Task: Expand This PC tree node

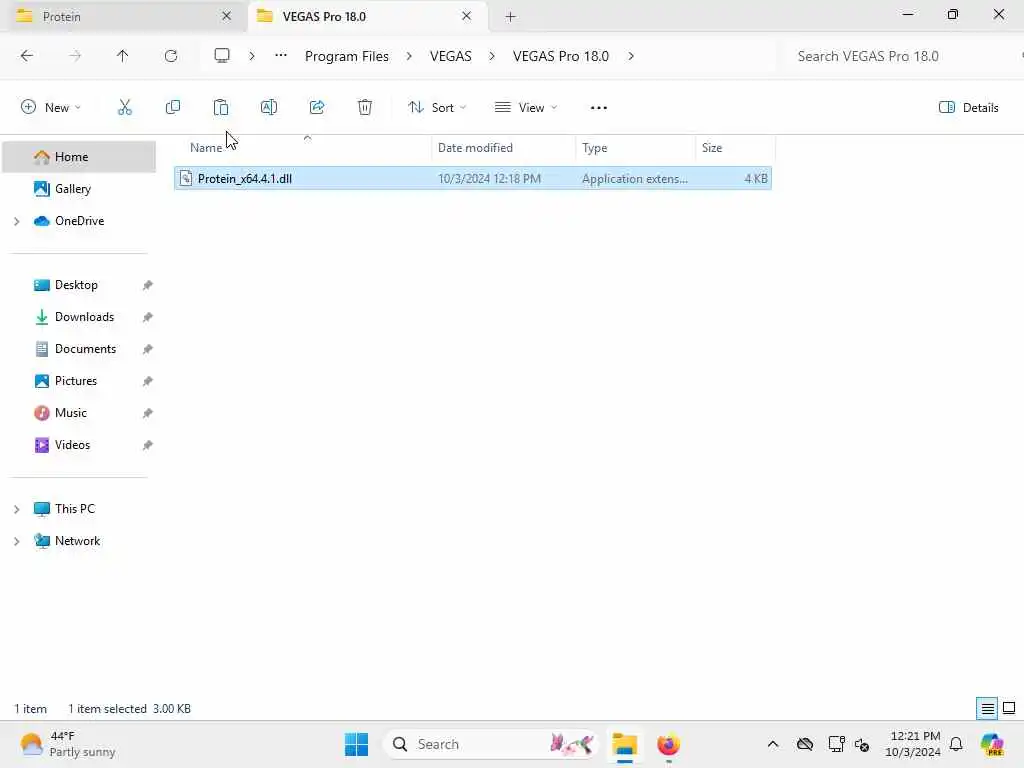Action: pos(17,509)
